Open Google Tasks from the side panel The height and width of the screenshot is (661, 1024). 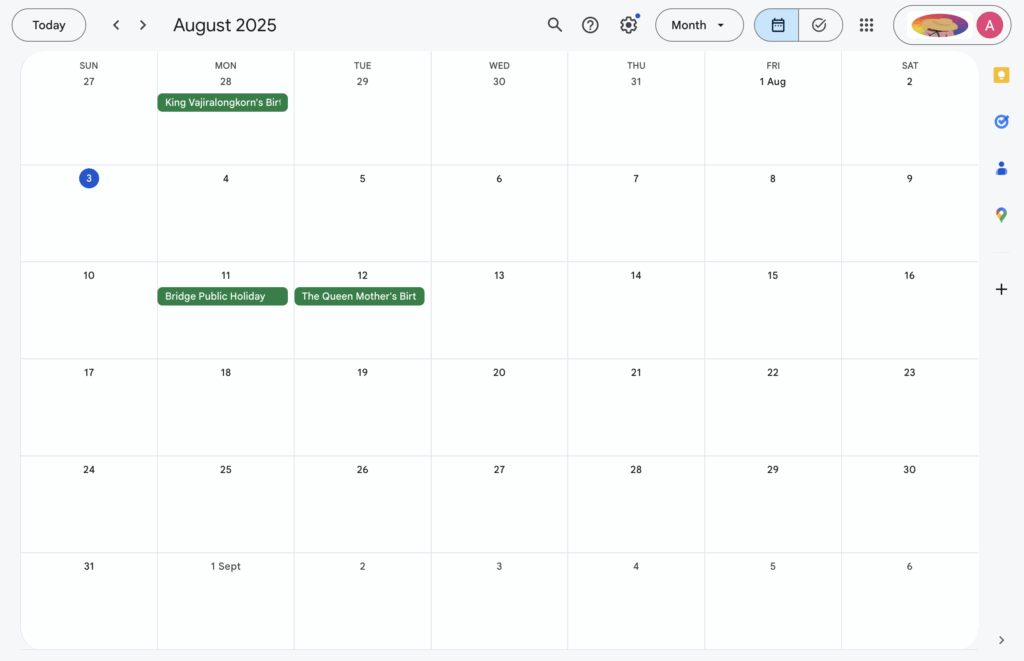tap(1001, 121)
